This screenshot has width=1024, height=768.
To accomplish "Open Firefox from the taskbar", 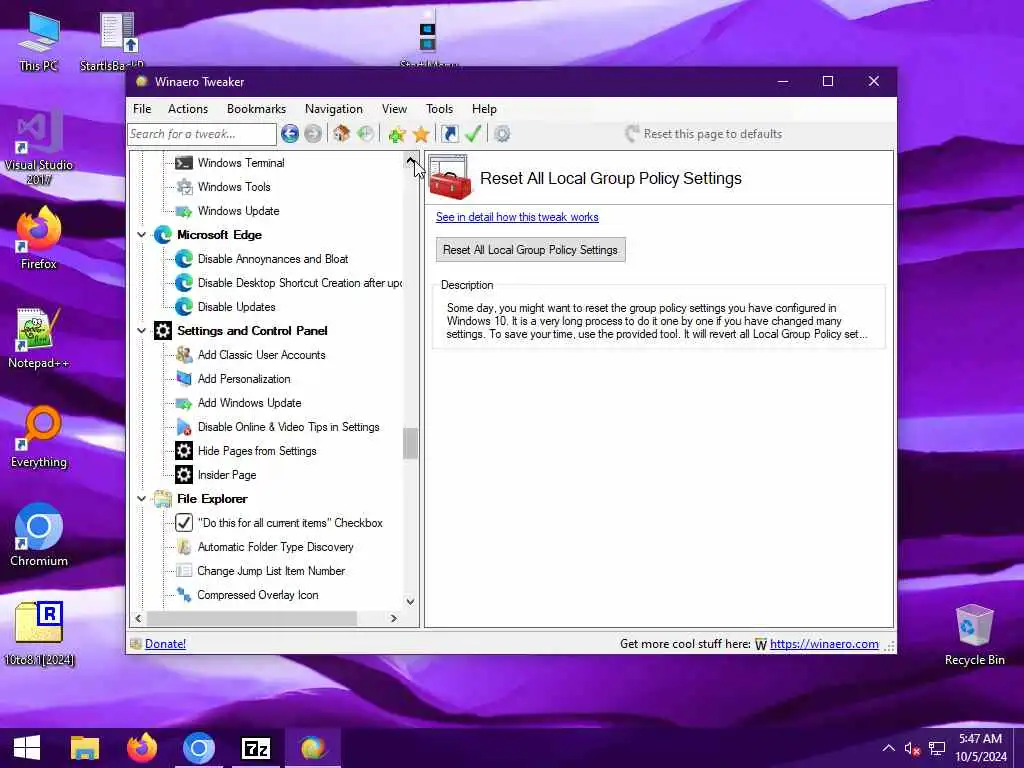I will (142, 748).
